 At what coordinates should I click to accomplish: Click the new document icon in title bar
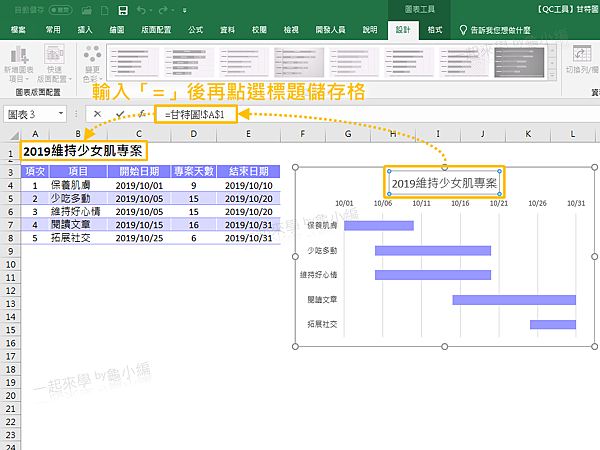(104, 10)
